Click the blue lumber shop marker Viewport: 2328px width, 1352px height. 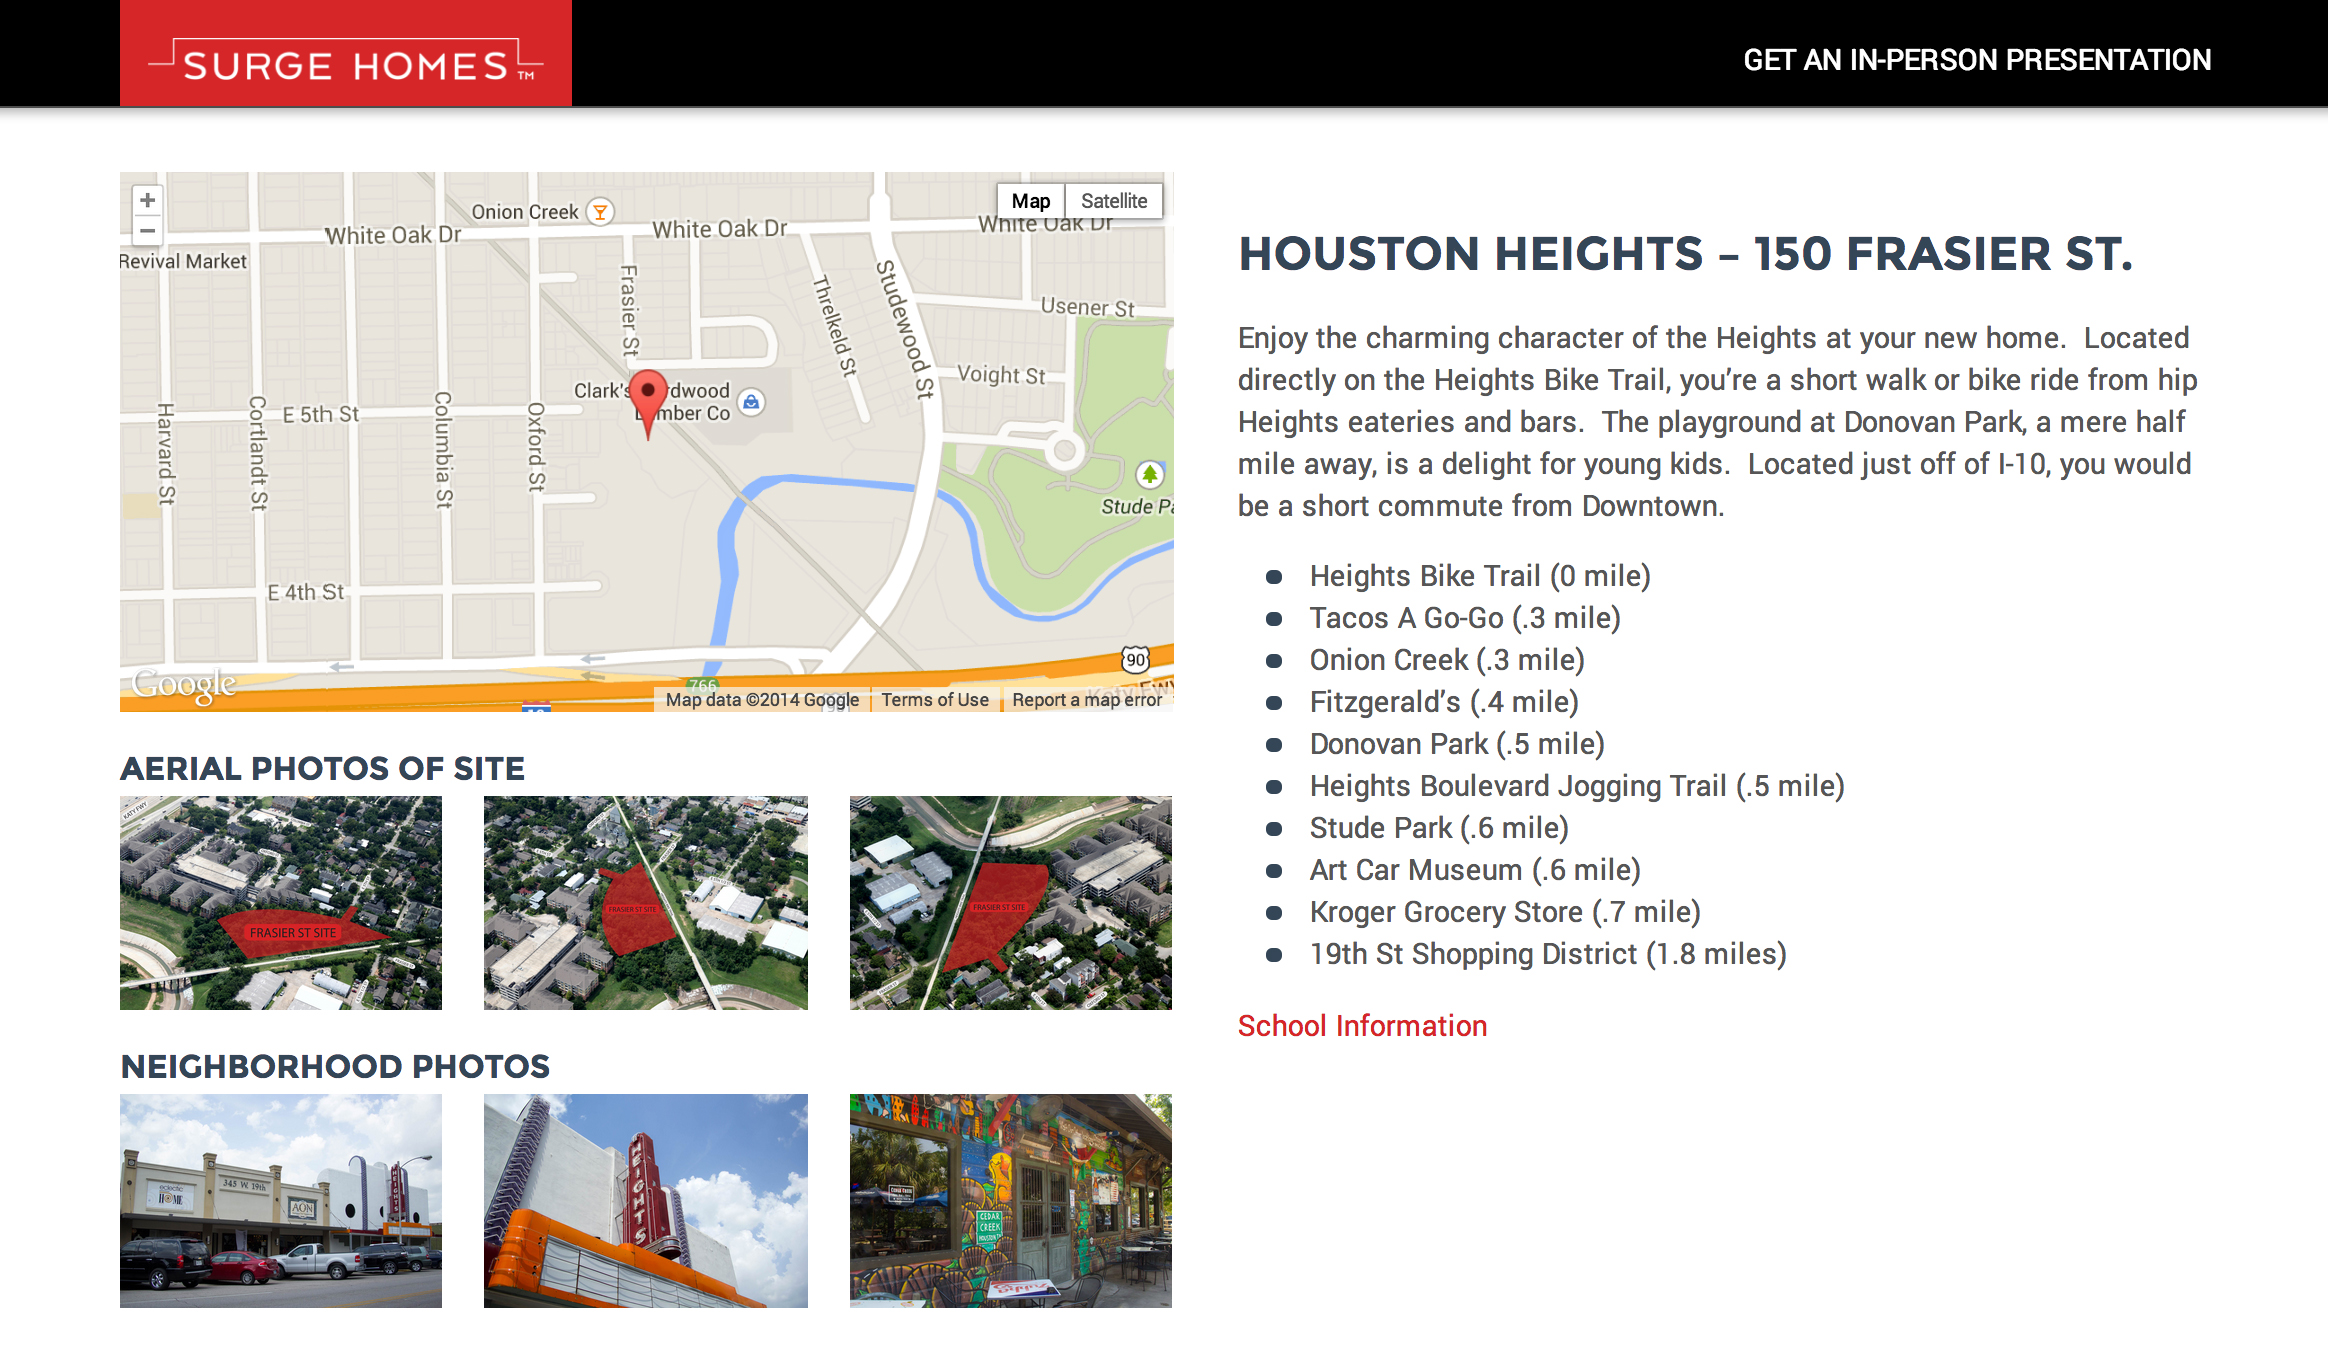pos(751,402)
